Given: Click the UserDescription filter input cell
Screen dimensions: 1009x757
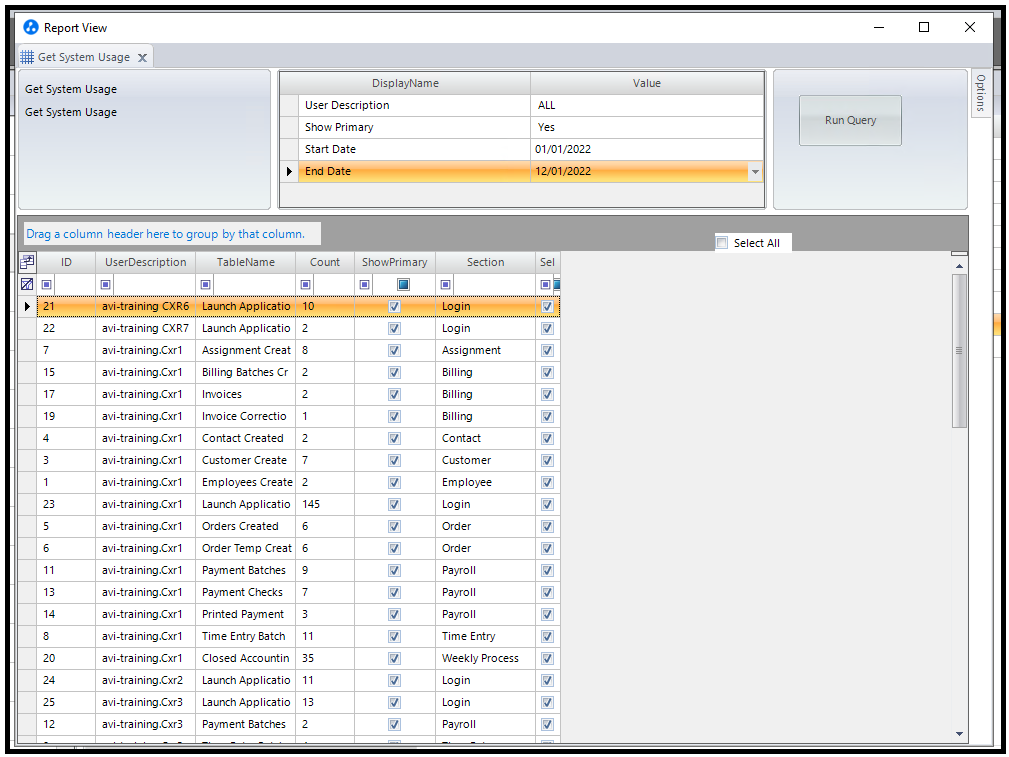Looking at the screenshot, I should click(x=154, y=284).
